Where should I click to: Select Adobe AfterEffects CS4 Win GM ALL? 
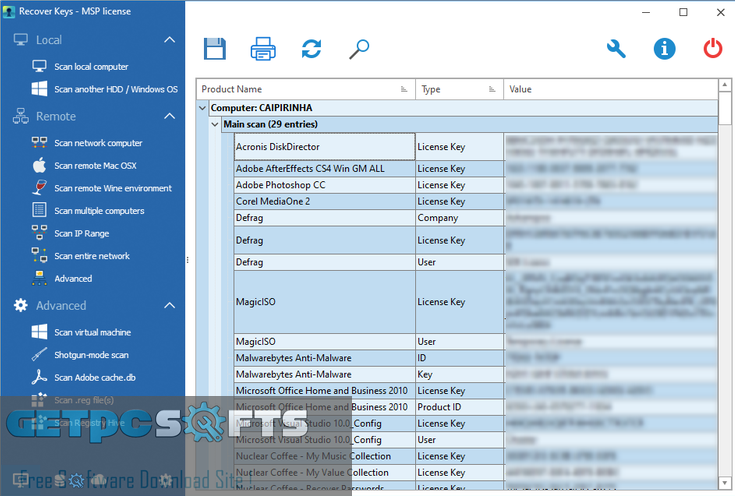476,168
